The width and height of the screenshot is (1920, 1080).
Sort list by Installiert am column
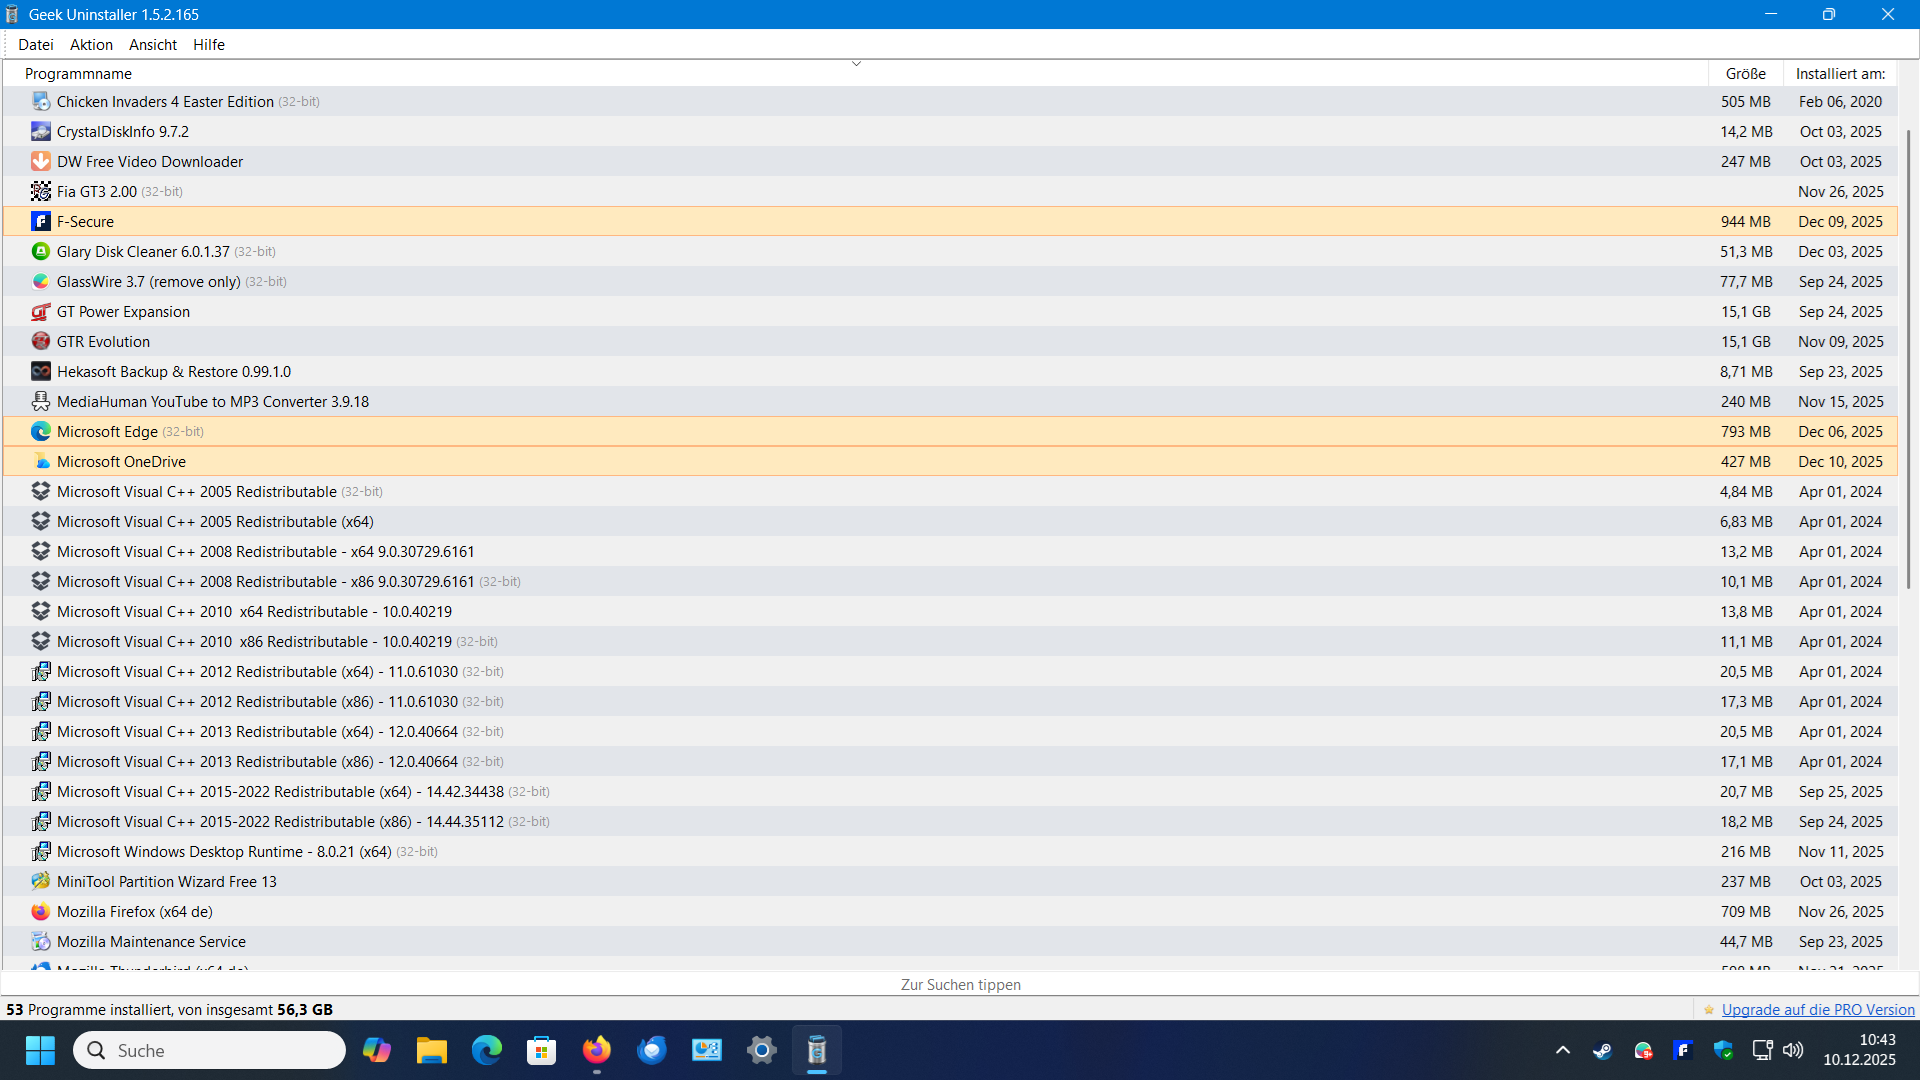tap(1840, 74)
